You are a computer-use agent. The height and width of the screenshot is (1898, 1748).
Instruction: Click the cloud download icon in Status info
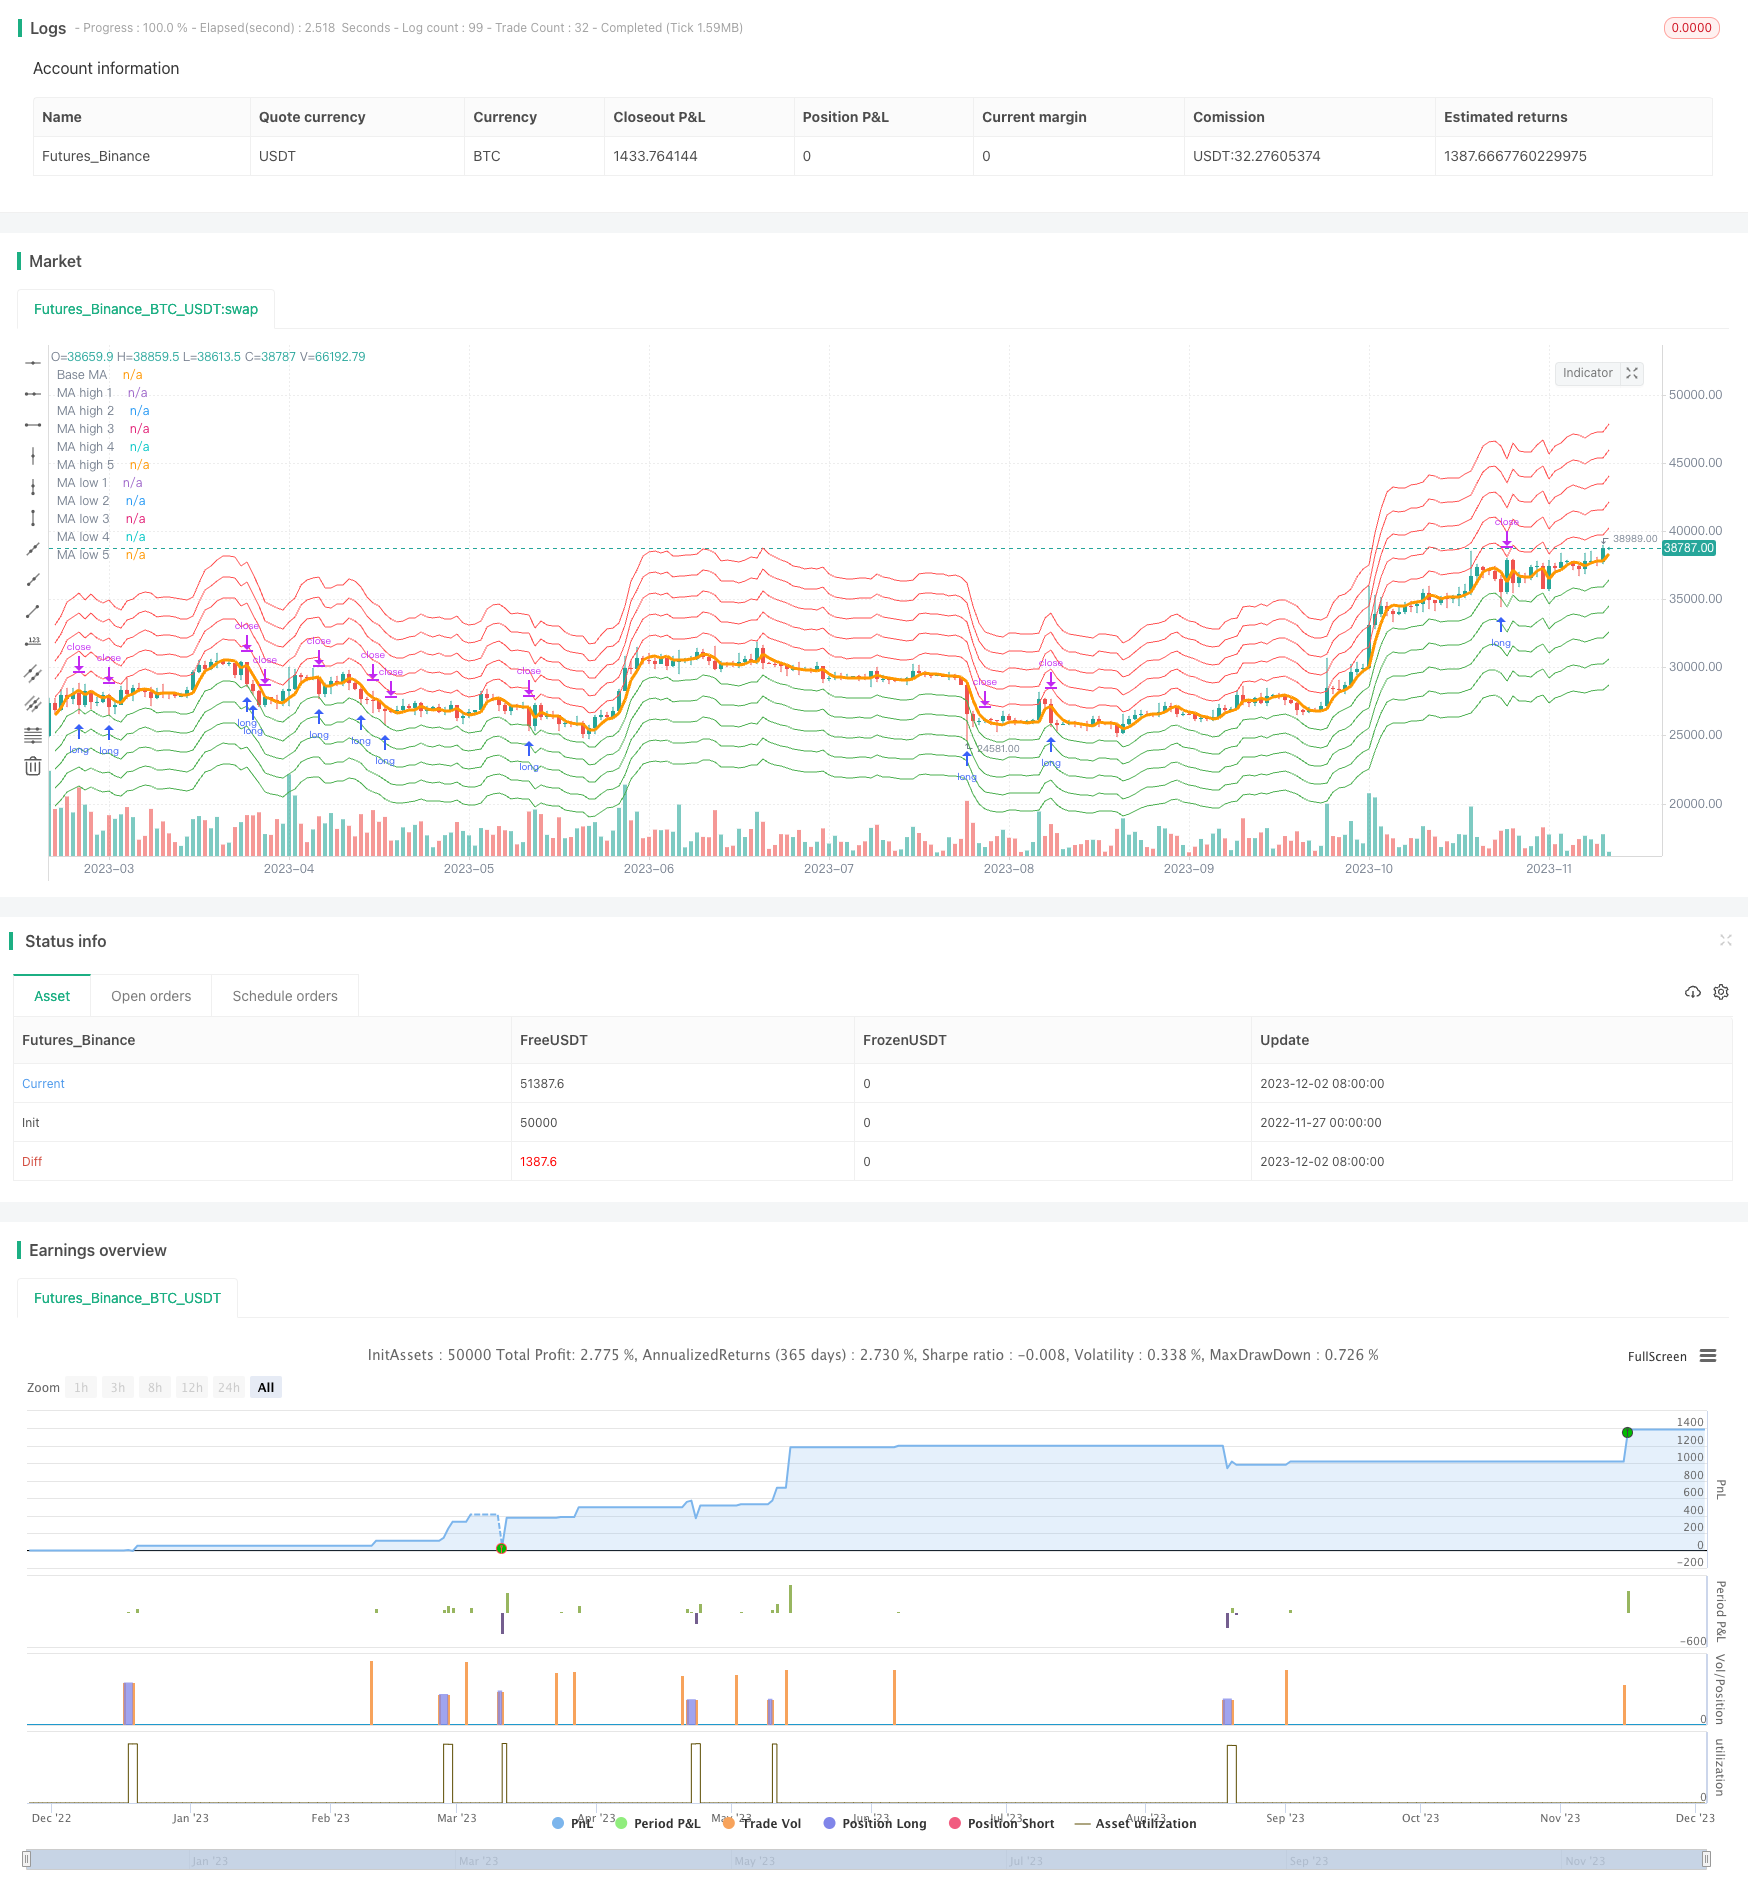(1693, 992)
